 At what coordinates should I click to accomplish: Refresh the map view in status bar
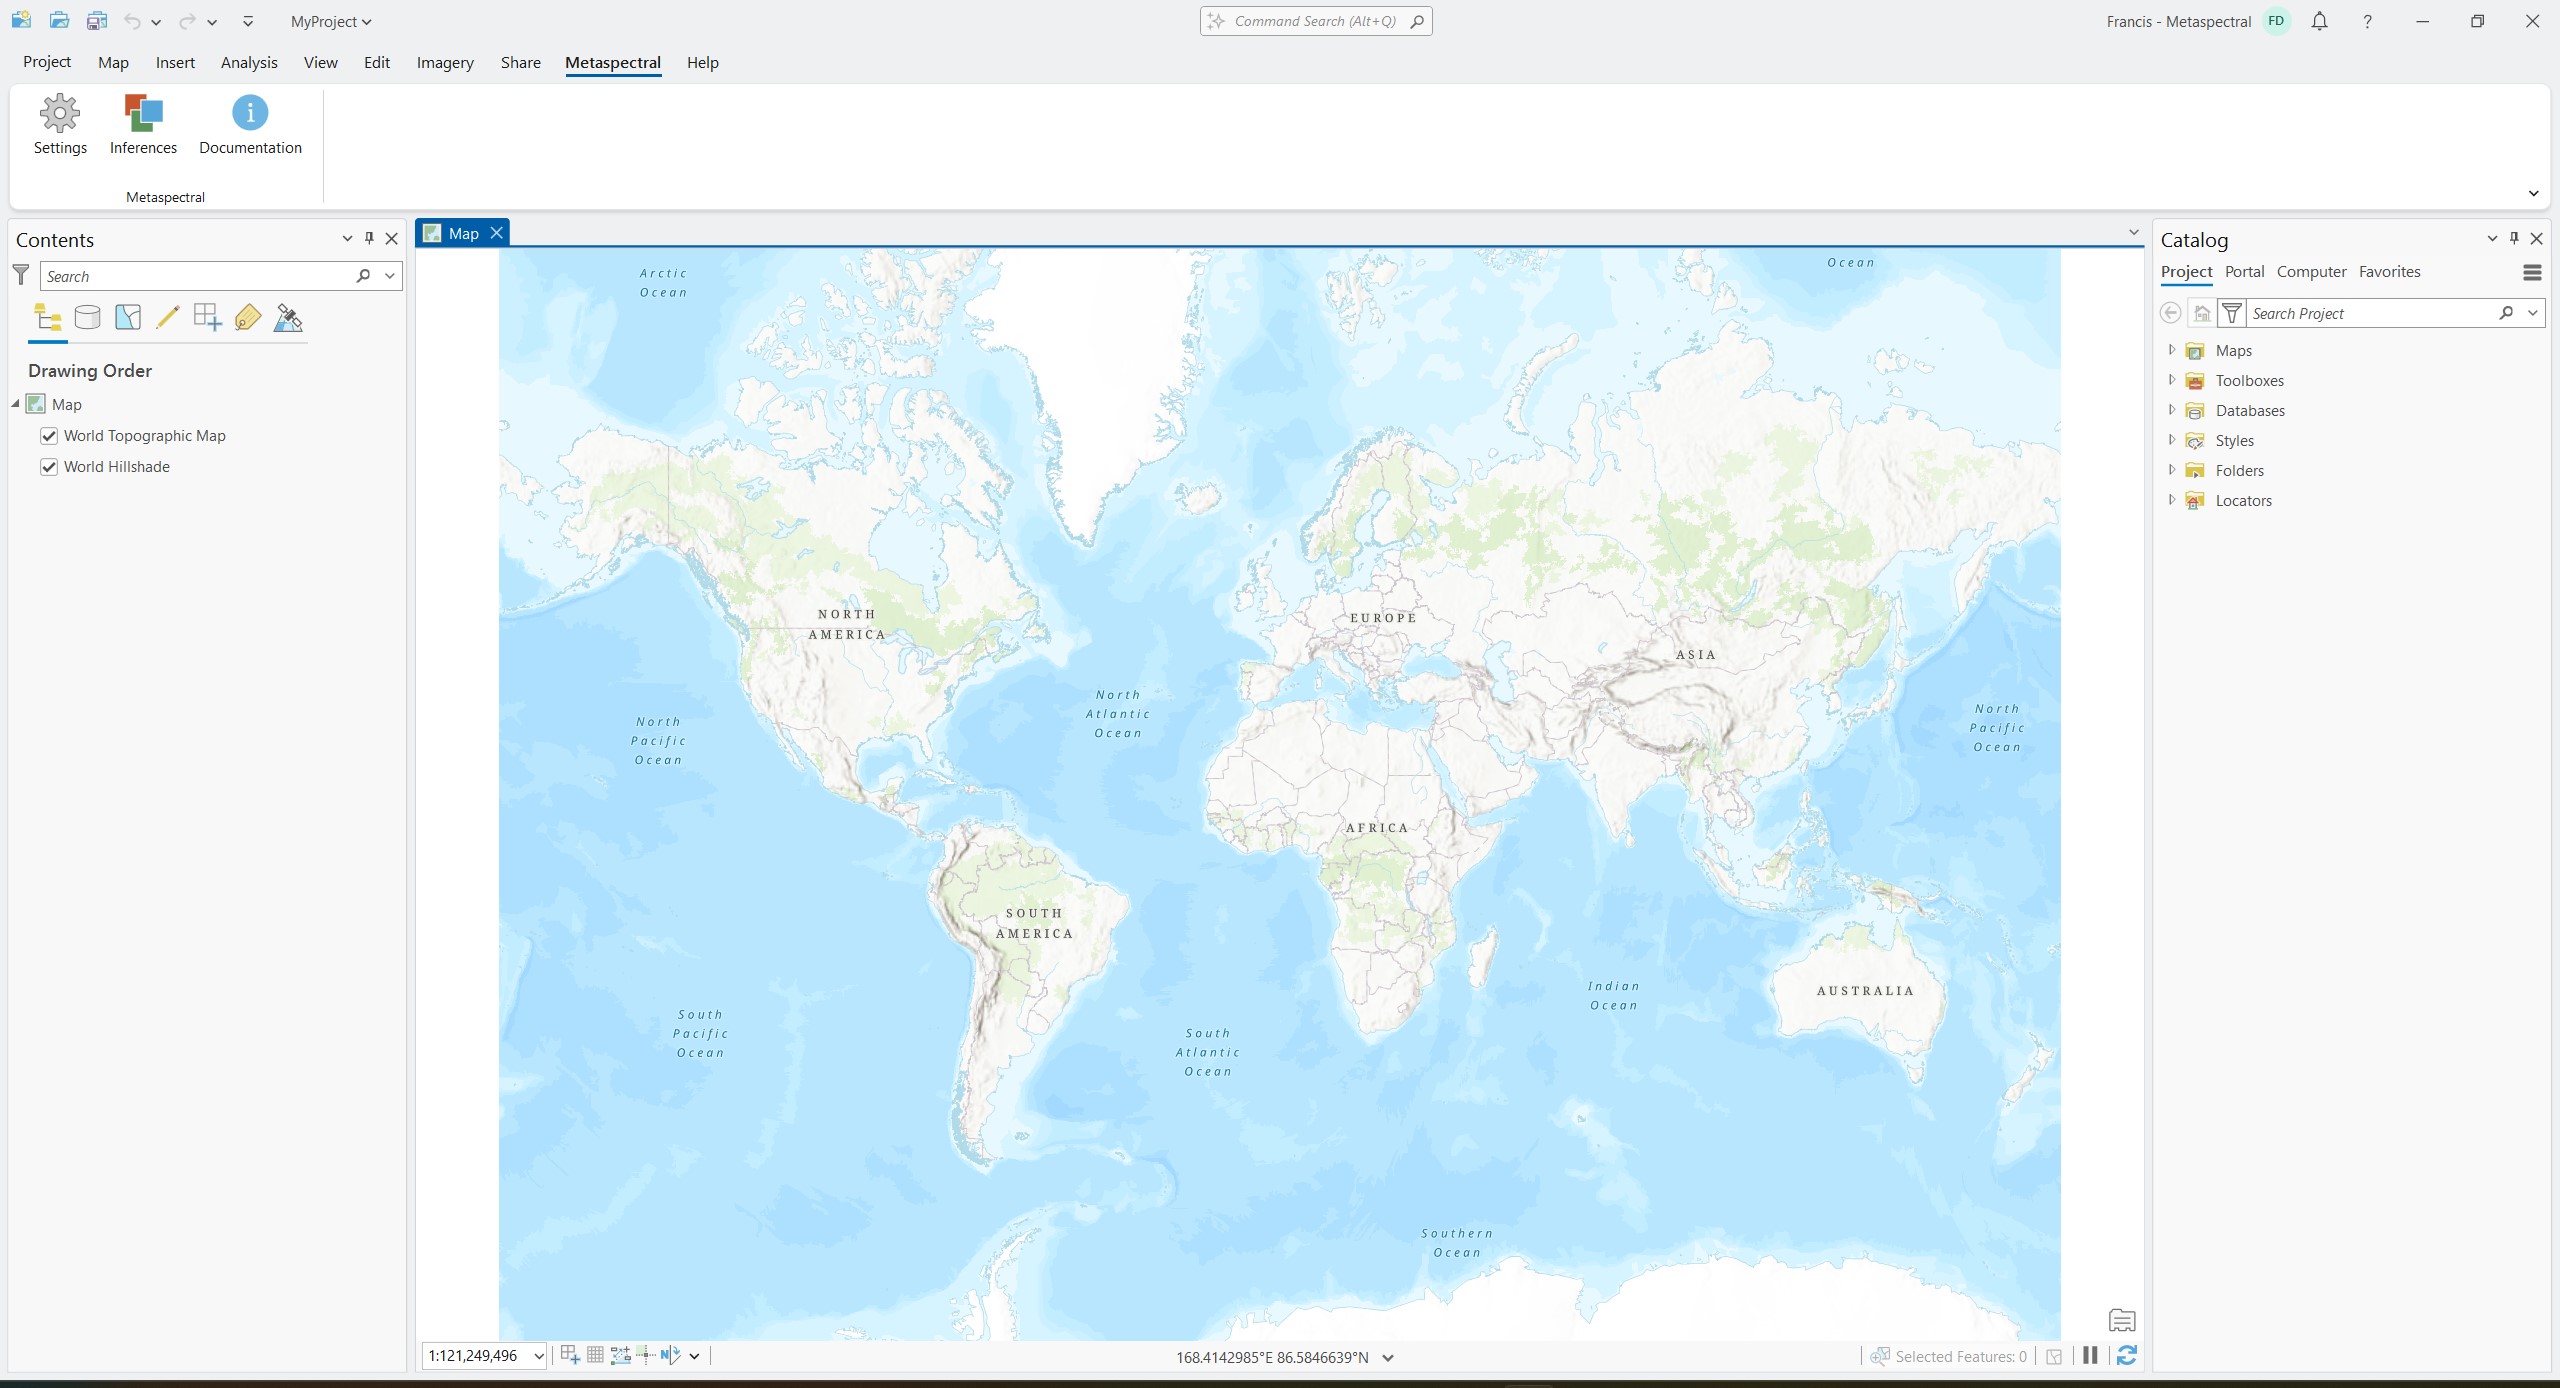2127,1356
